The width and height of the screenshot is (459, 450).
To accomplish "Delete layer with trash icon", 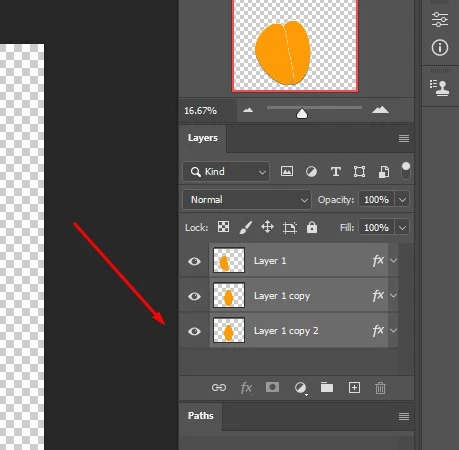I will coord(380,388).
